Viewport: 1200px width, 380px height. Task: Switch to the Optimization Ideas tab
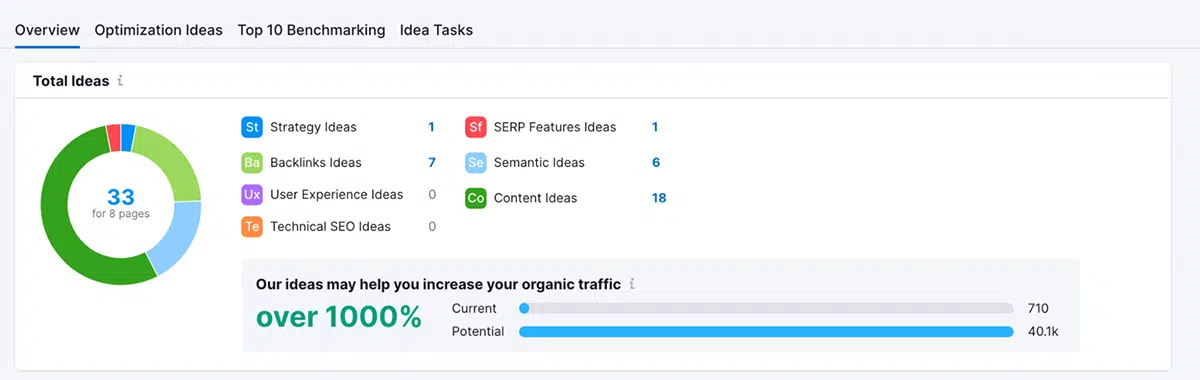coord(159,30)
